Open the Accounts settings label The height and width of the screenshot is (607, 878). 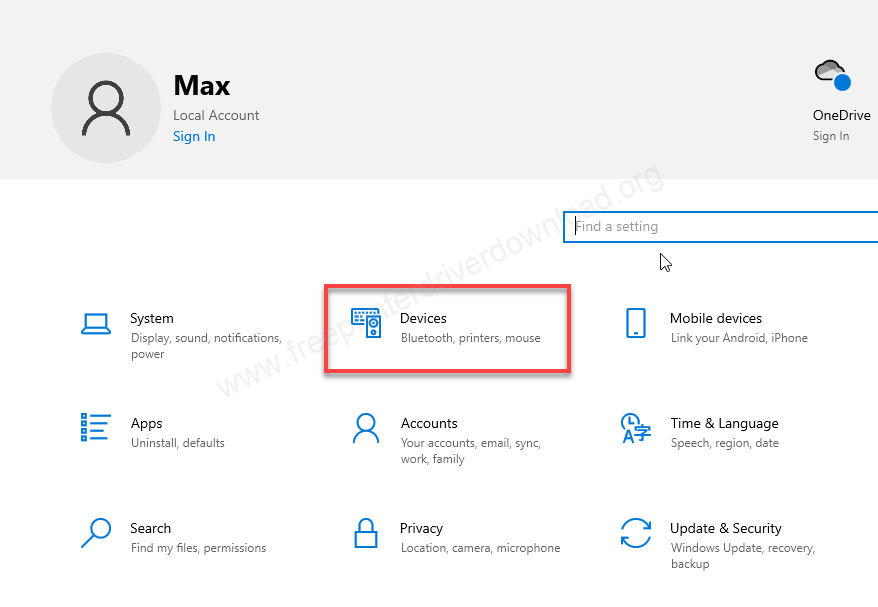pos(429,424)
